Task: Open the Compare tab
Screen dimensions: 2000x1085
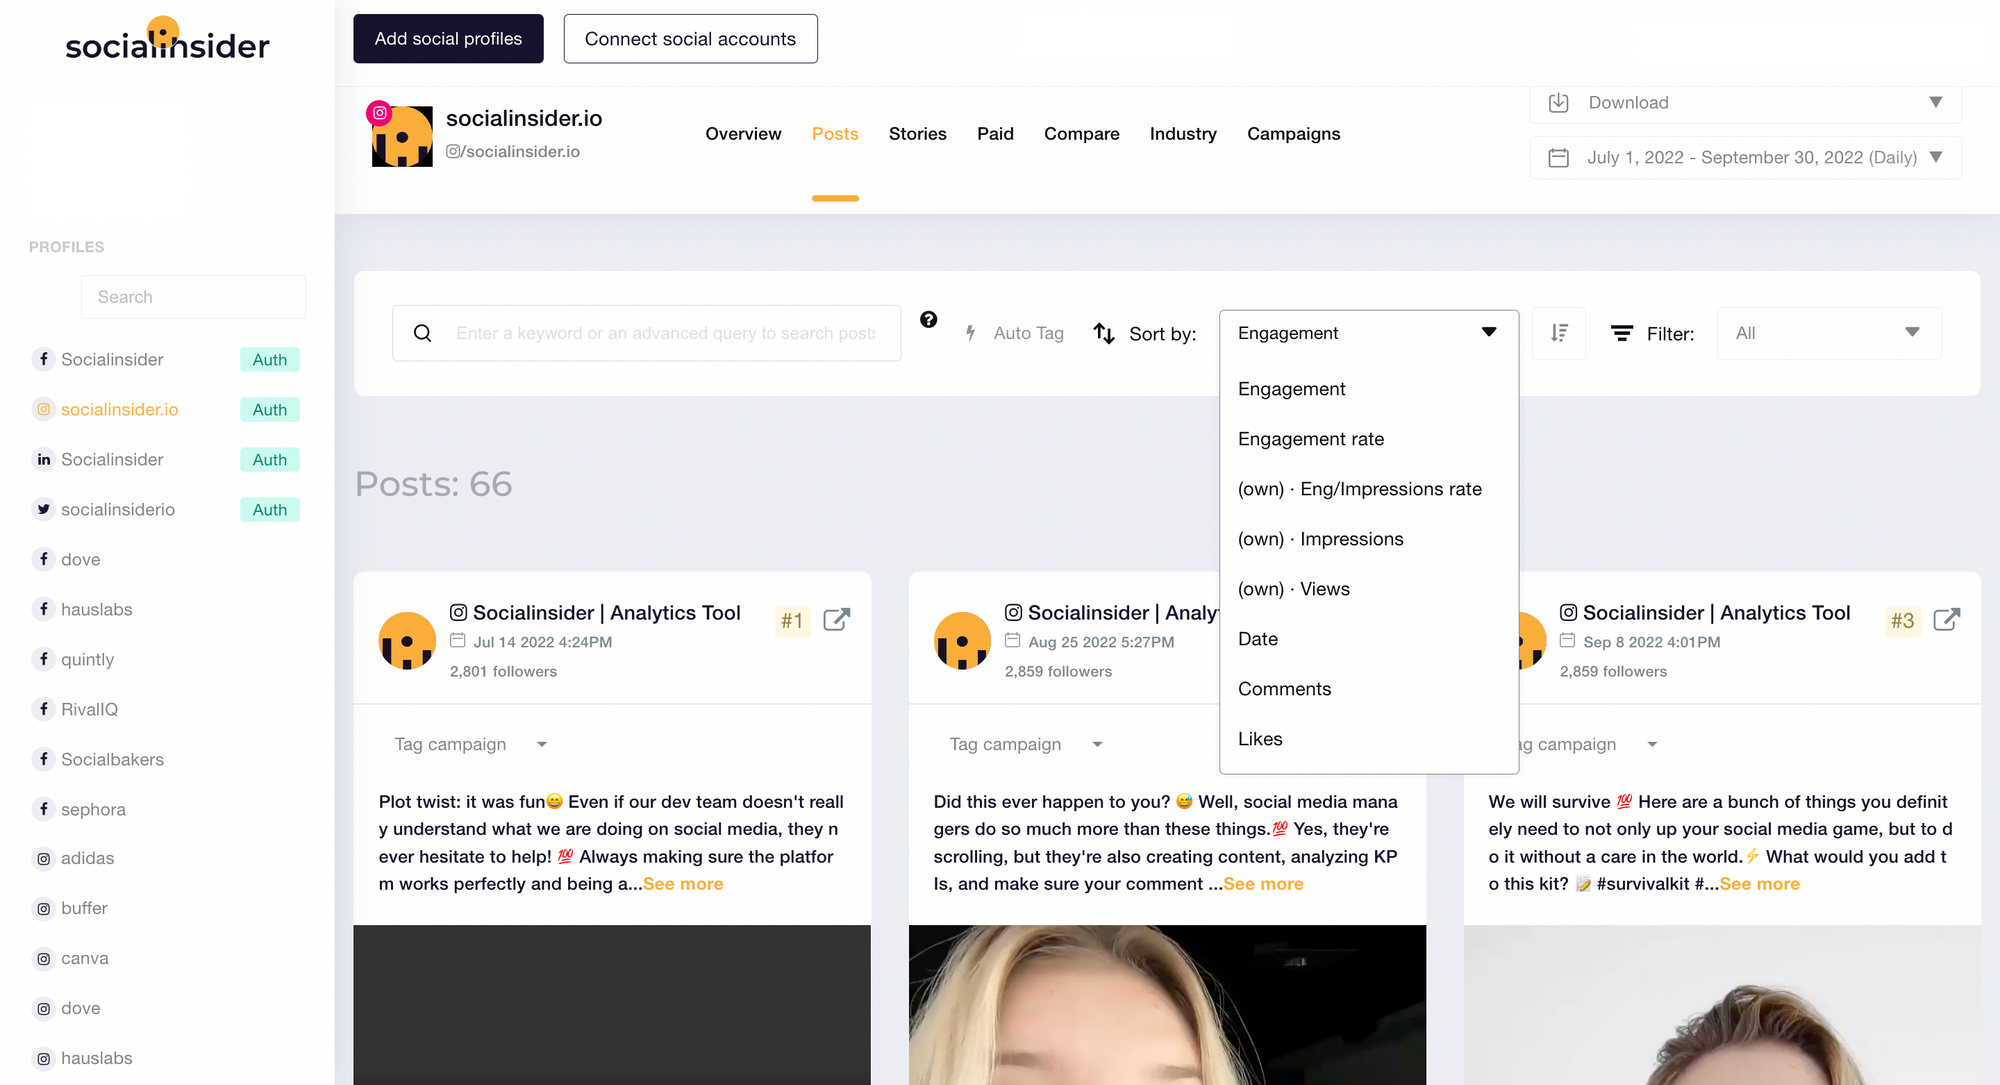Action: [1081, 134]
